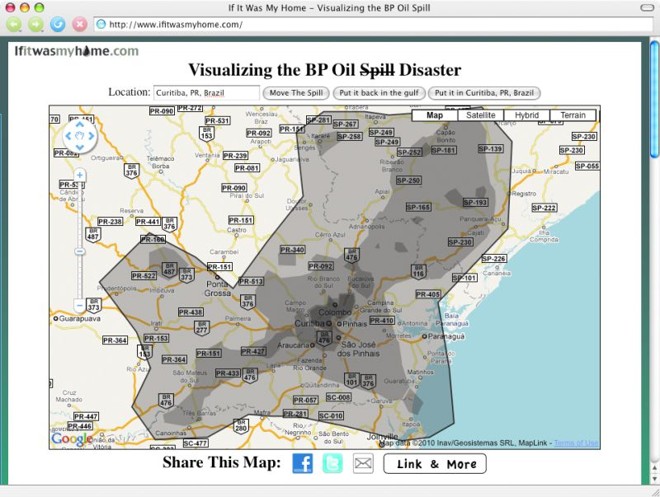The image size is (660, 497).
Task: Click the scrollbar down arrow
Action: 654,478
